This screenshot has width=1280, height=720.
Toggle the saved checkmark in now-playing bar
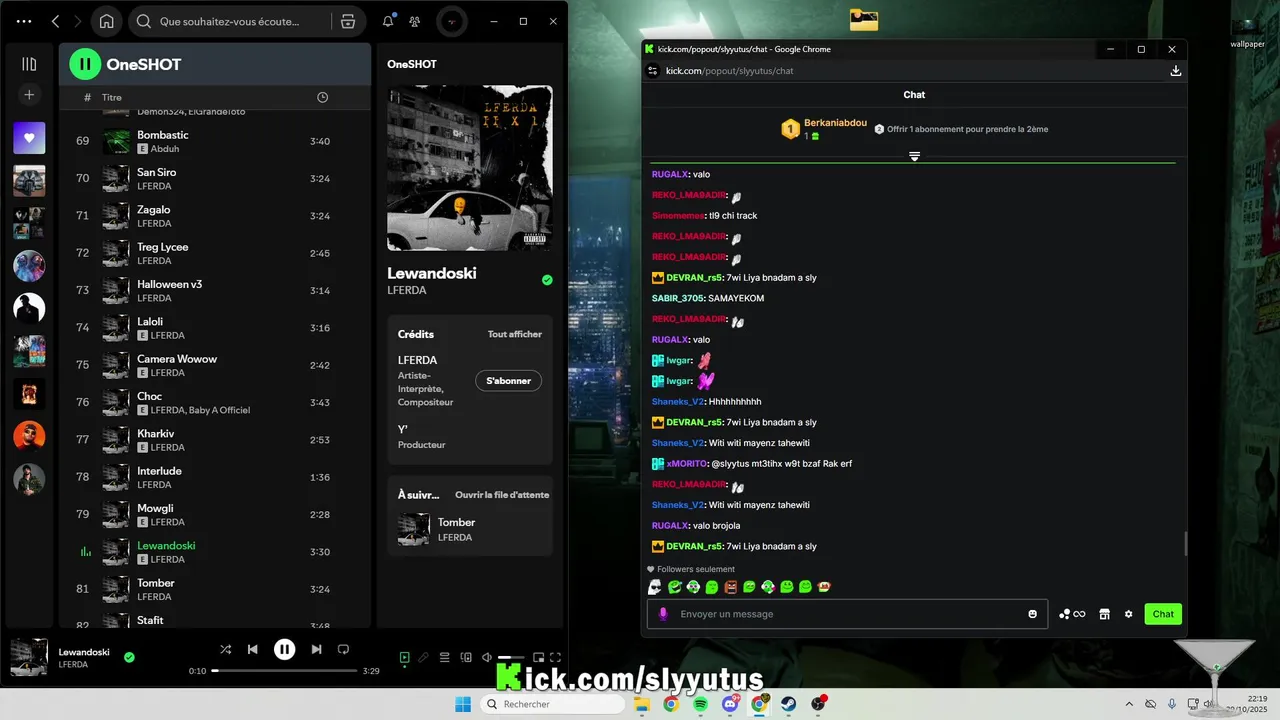[x=129, y=657]
